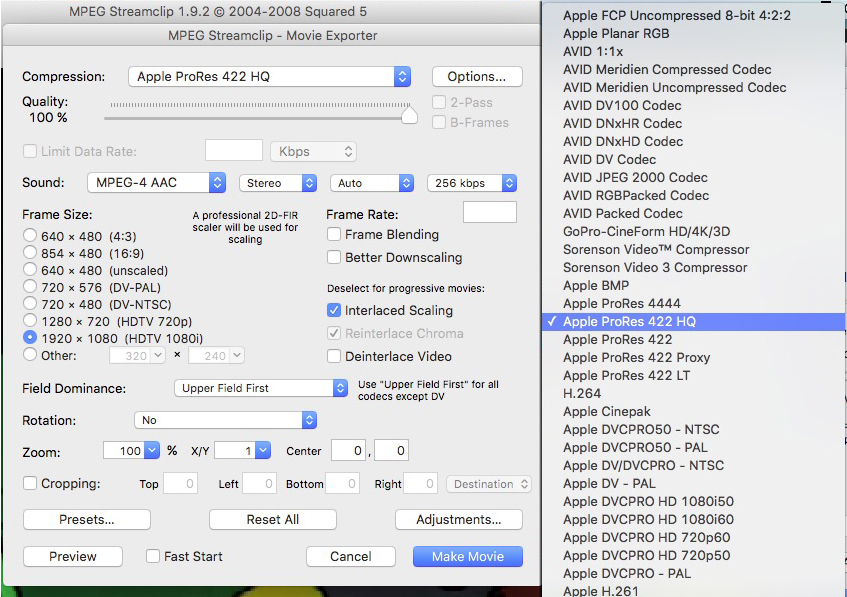The height and width of the screenshot is (597, 847).
Task: Open the Auto sample rate dropdown
Action: [x=372, y=183]
